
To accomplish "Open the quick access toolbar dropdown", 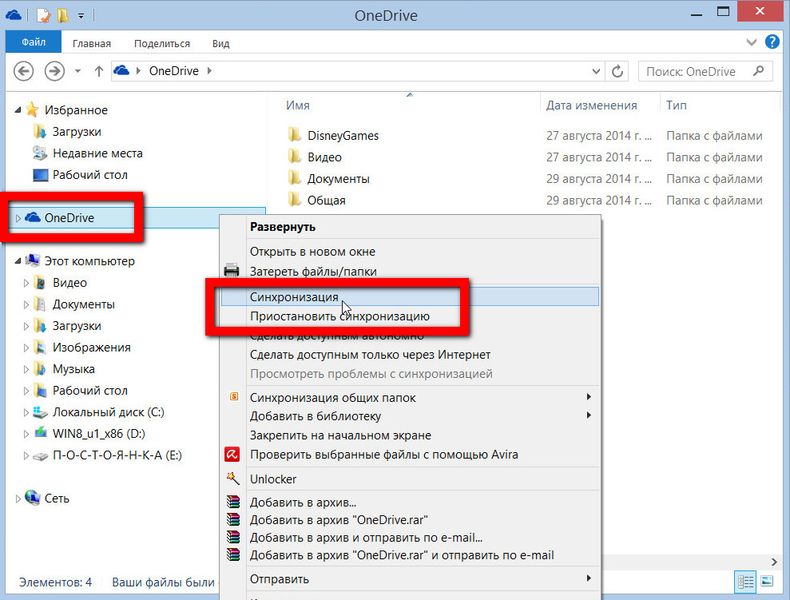I will coord(81,16).
